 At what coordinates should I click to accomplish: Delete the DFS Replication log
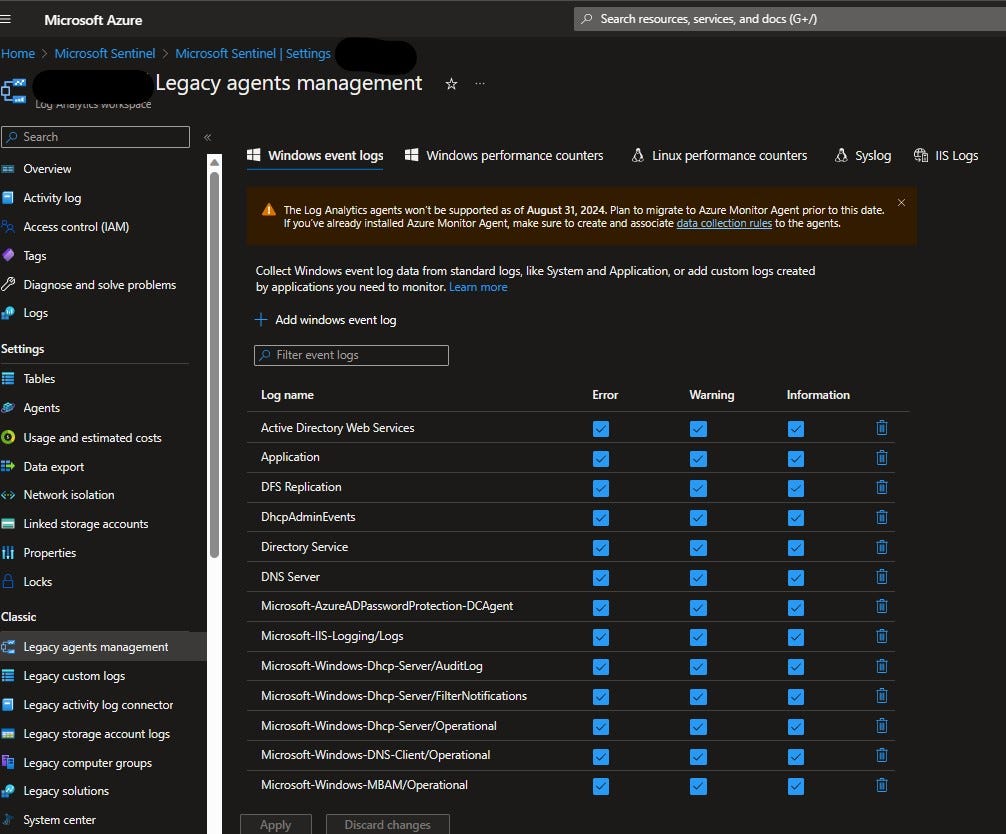point(882,488)
